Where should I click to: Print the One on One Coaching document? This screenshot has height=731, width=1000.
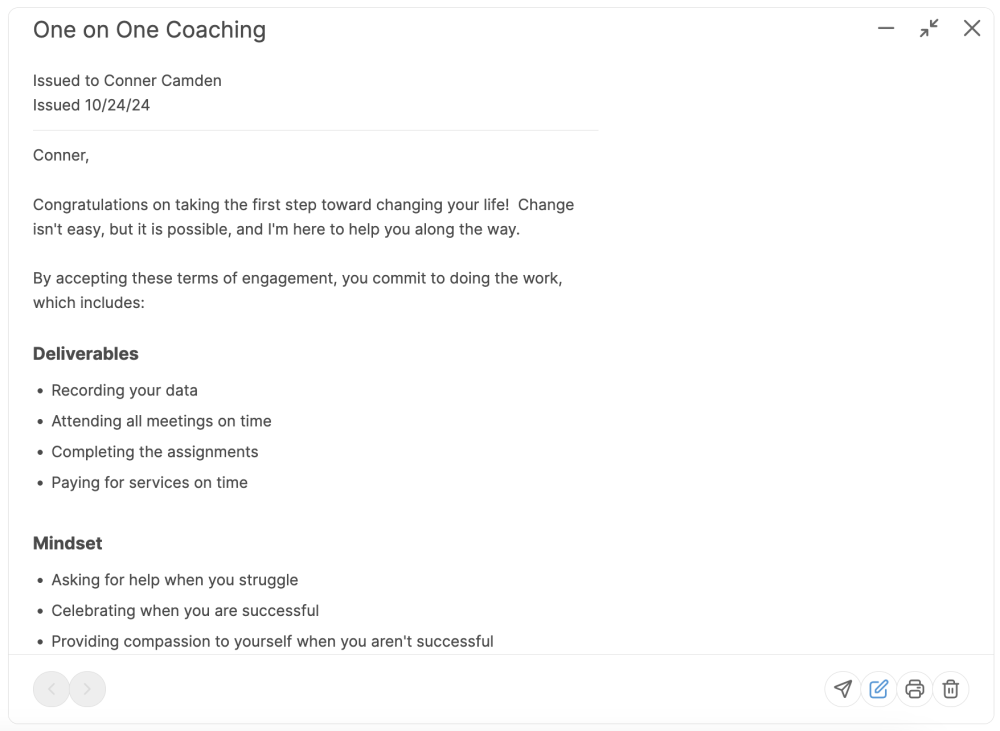915,689
